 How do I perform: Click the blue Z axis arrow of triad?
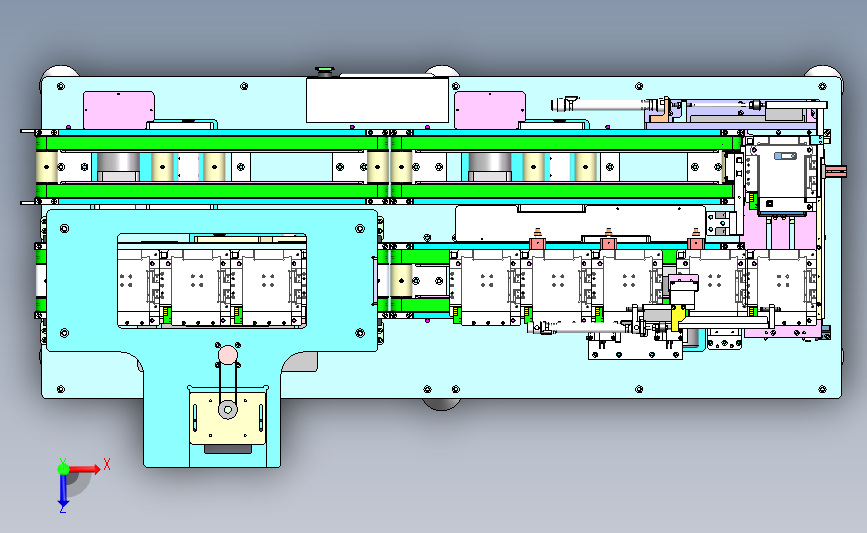point(63,490)
